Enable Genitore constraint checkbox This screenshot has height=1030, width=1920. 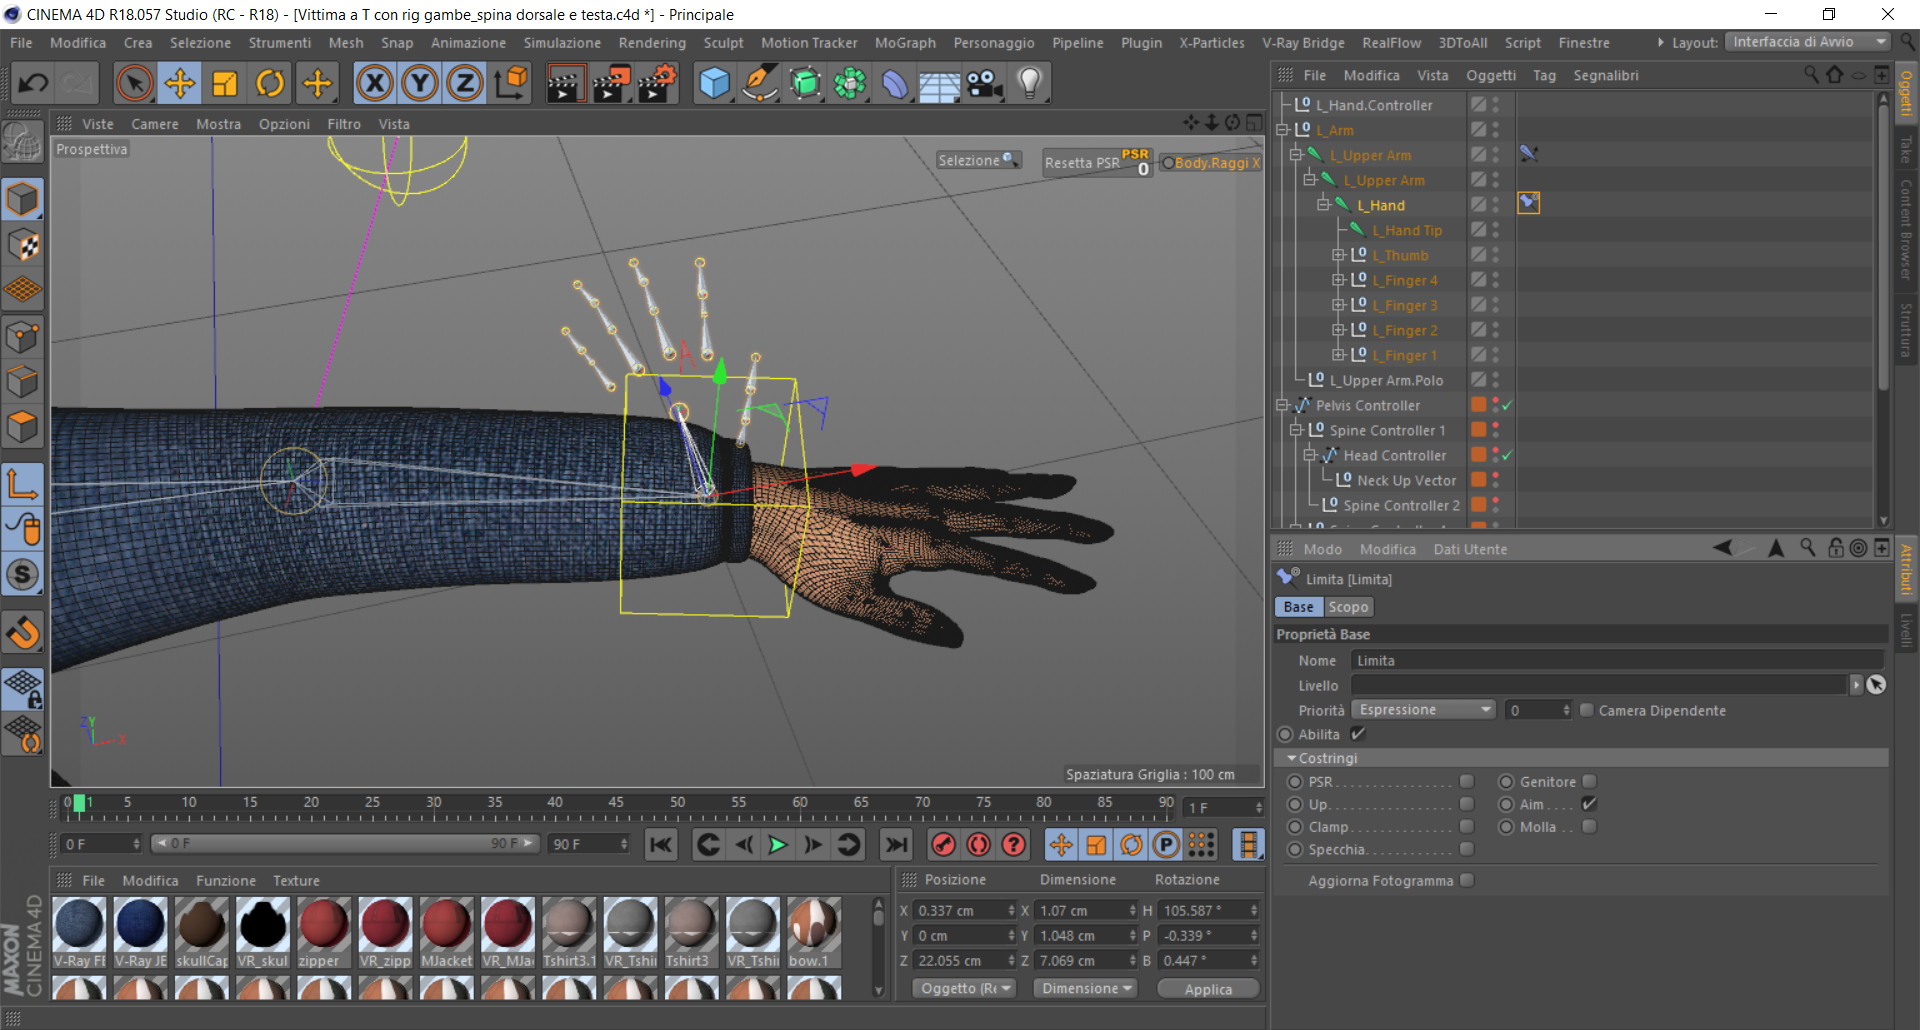1589,781
